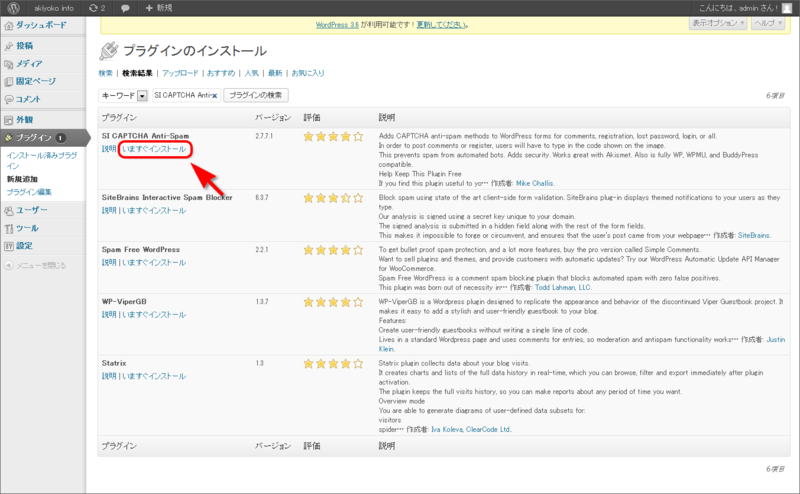Collapse menu via メニューを閉じる arrow icon

coord(9,265)
